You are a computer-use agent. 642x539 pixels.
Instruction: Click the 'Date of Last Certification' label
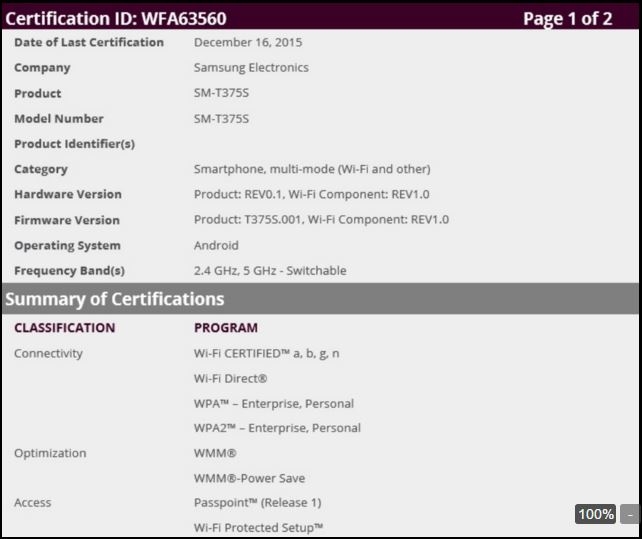click(89, 42)
